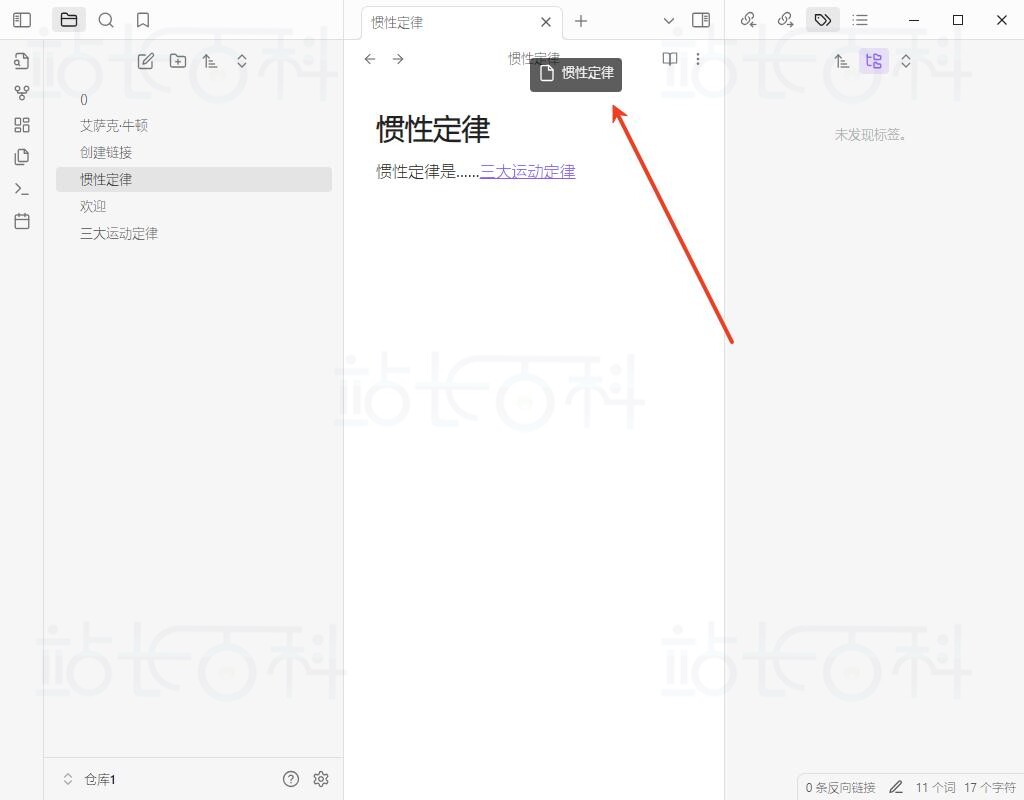Open the command palette icon
Screen dimensions: 1024x800
tap(22, 189)
